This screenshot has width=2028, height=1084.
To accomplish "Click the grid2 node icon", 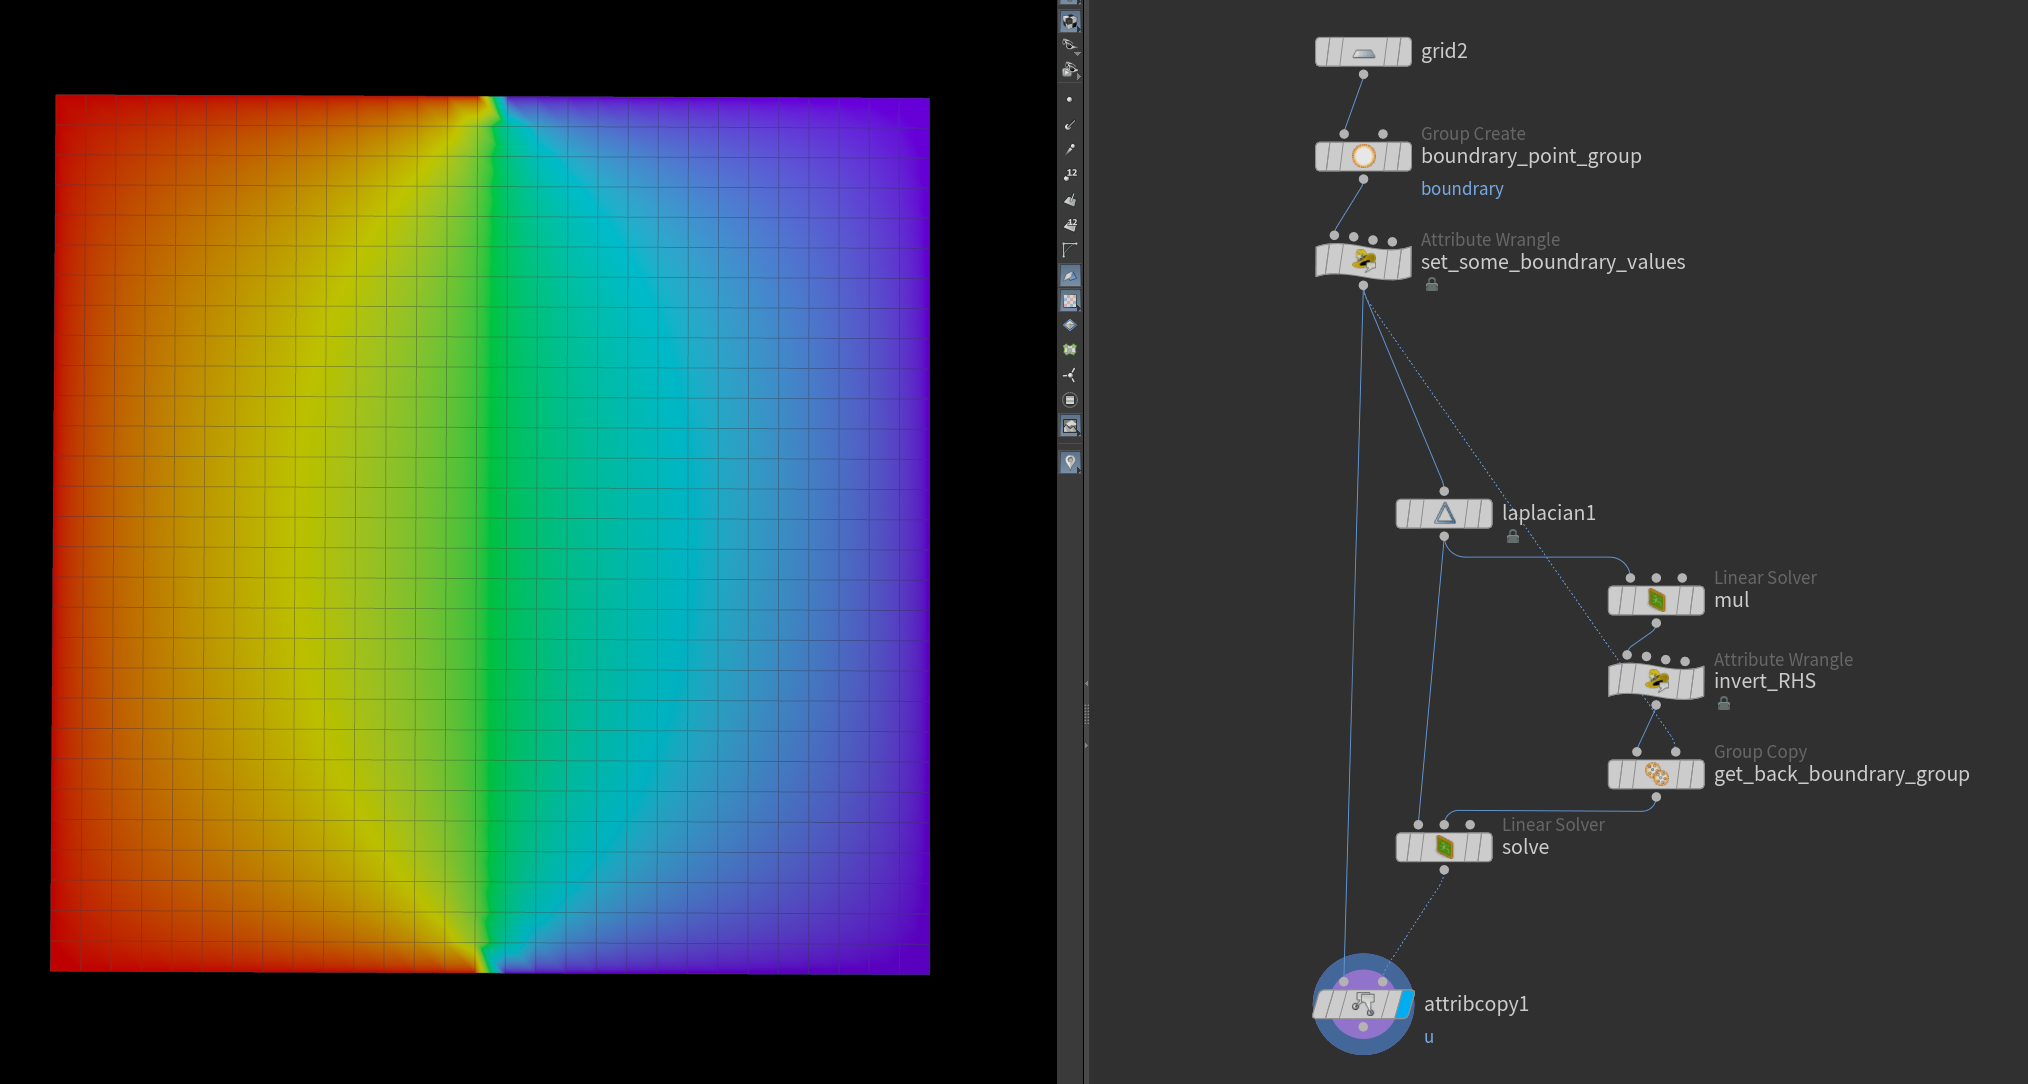I will point(1363,52).
